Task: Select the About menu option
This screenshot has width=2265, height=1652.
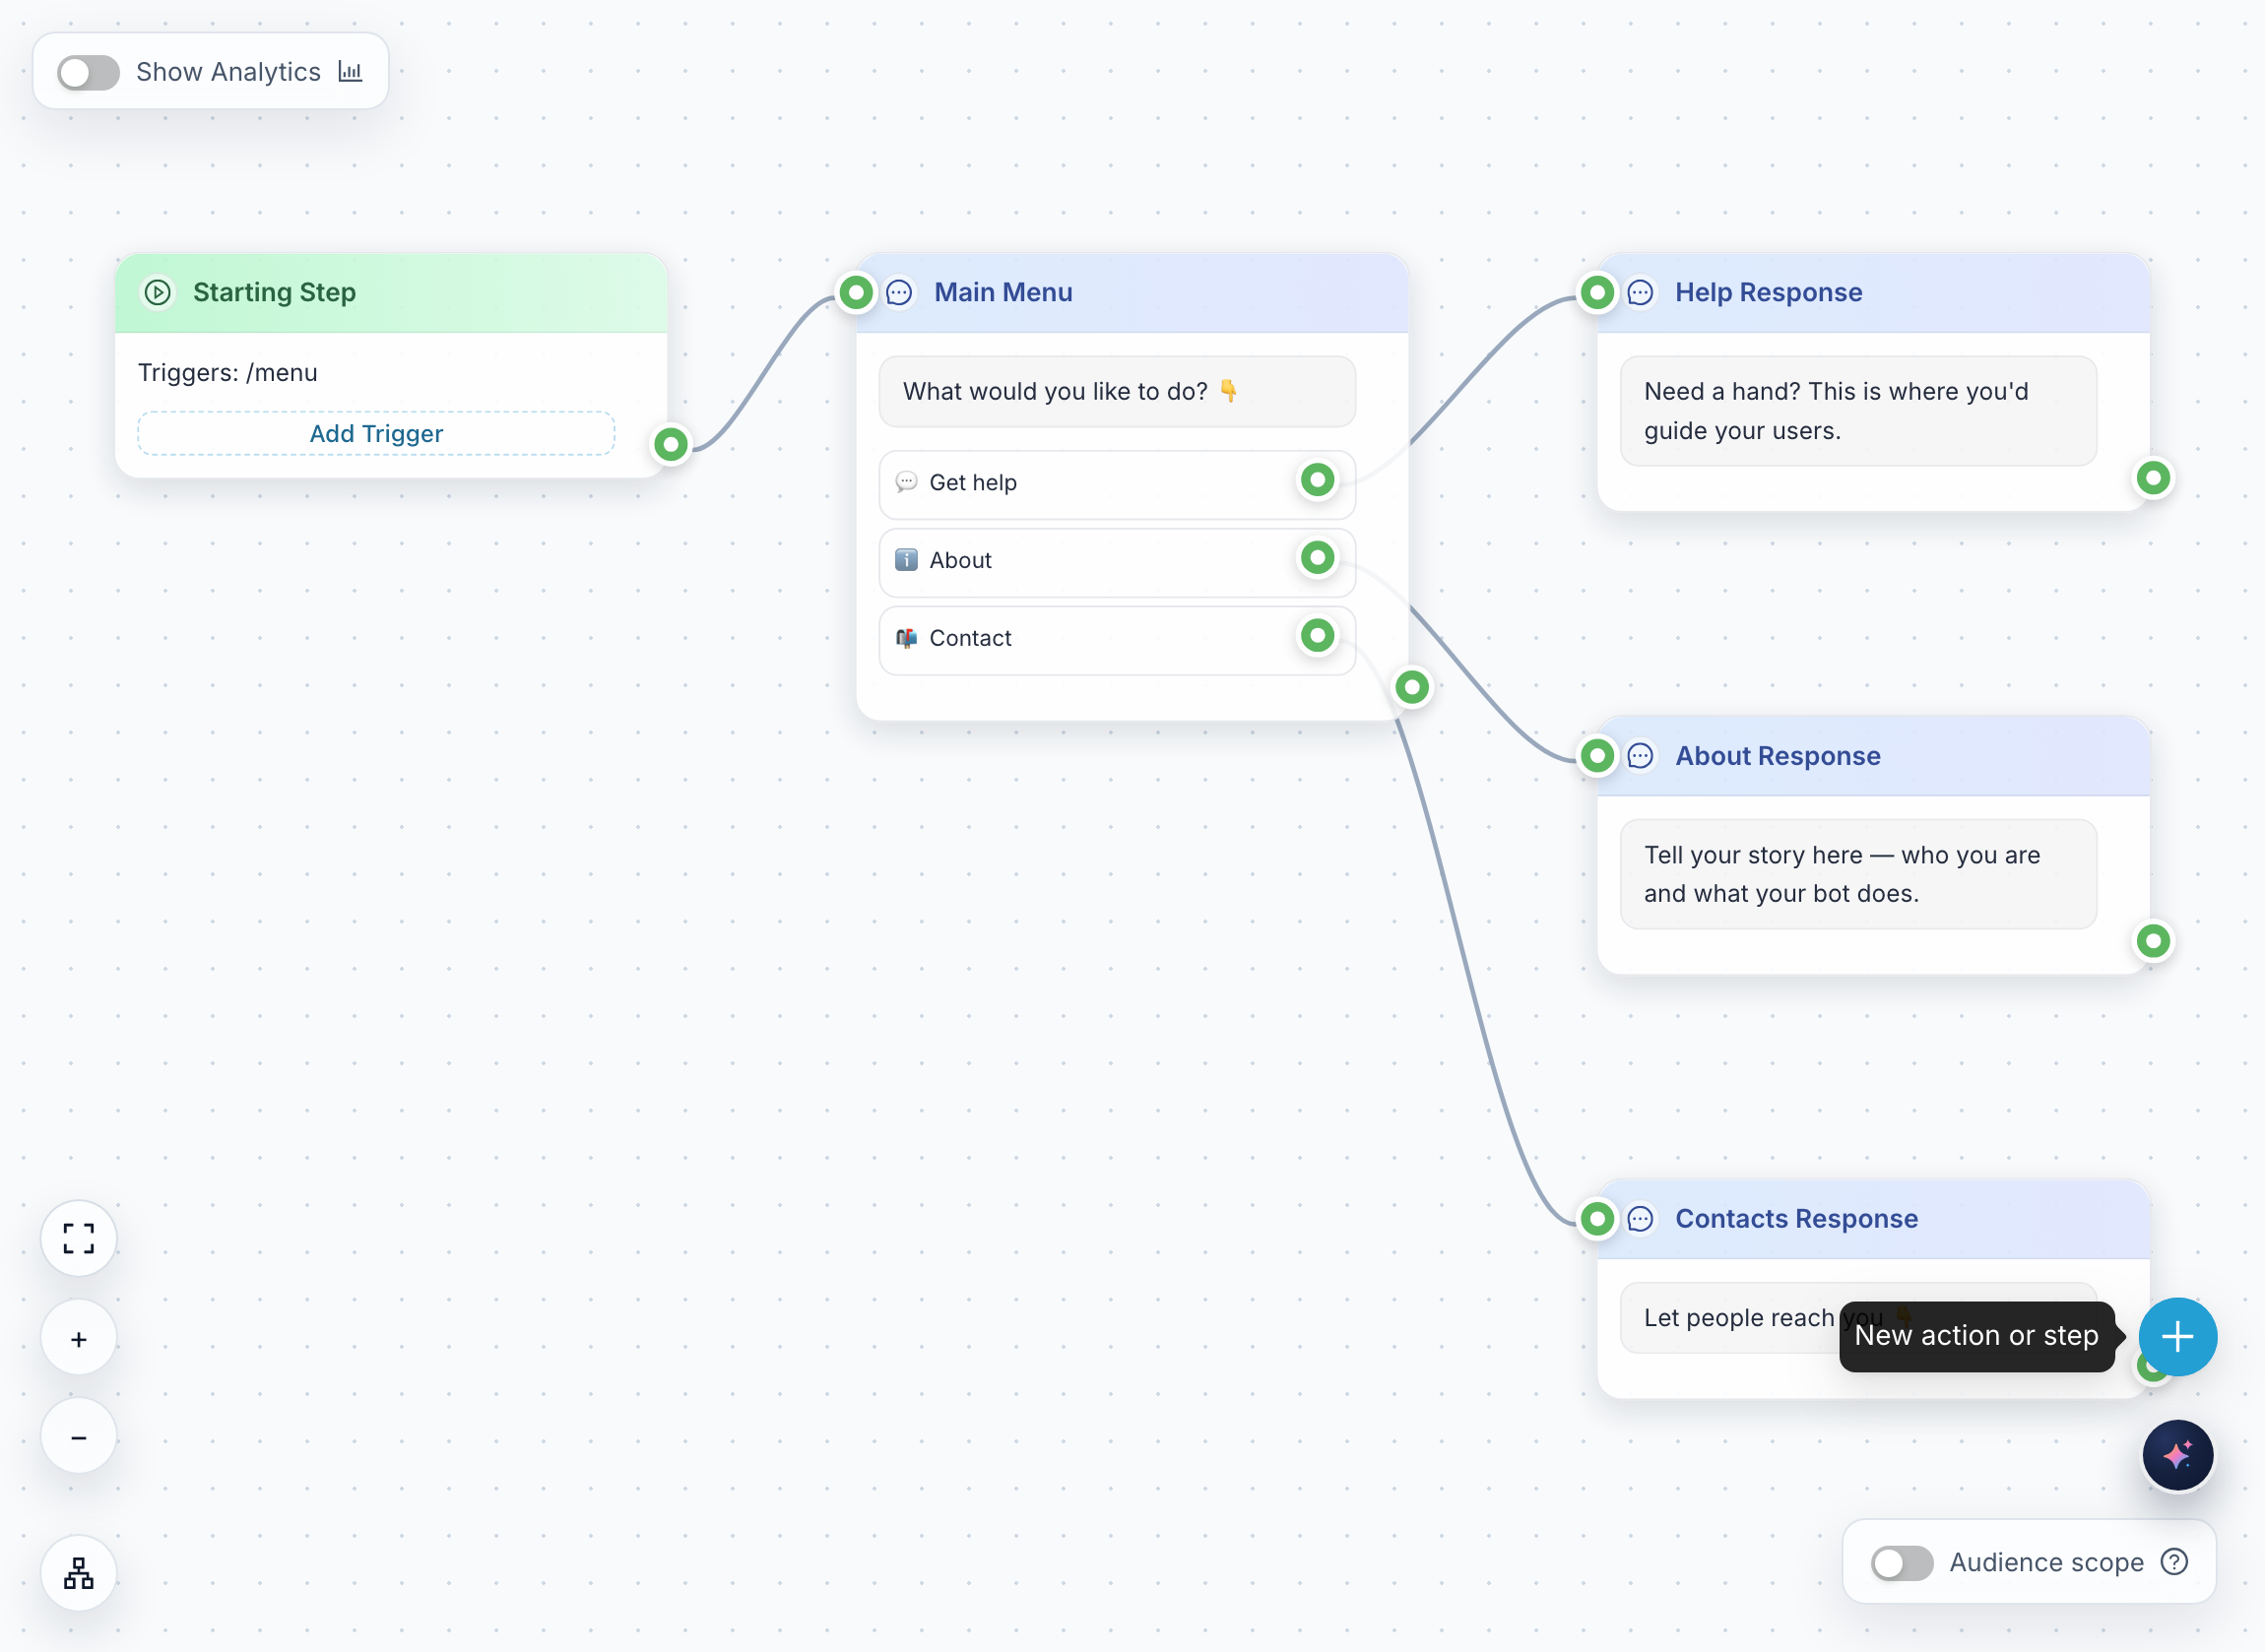Action: point(1117,561)
